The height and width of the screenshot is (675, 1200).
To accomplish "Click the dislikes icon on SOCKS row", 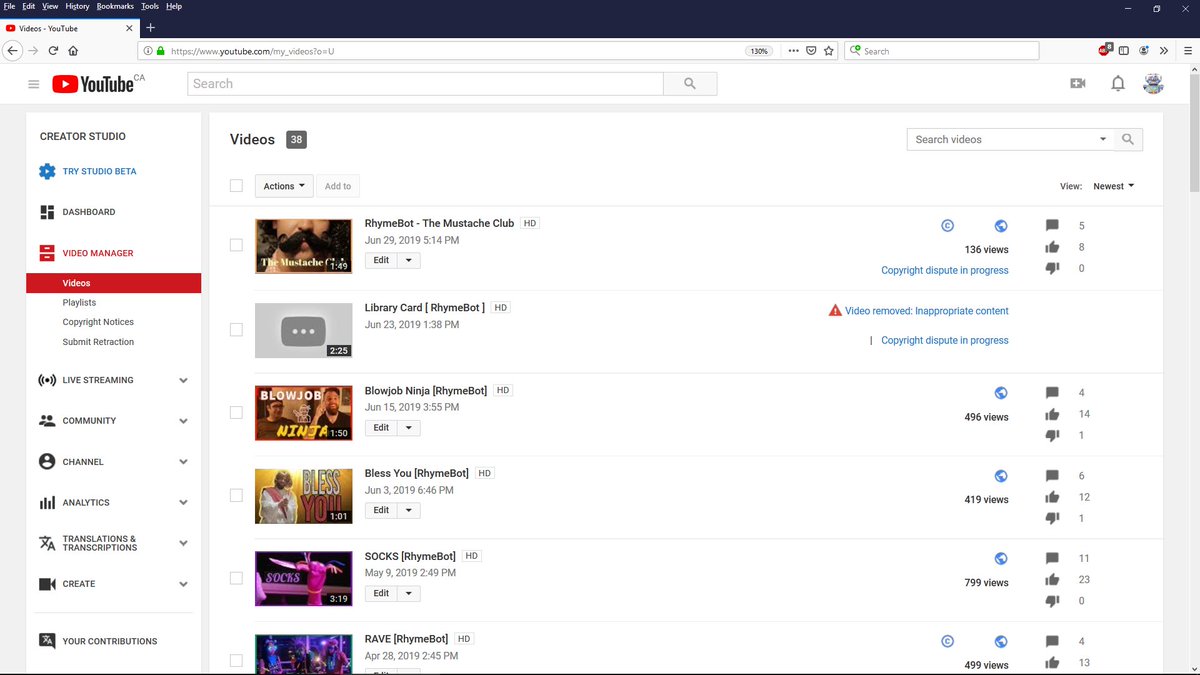I will (1052, 601).
